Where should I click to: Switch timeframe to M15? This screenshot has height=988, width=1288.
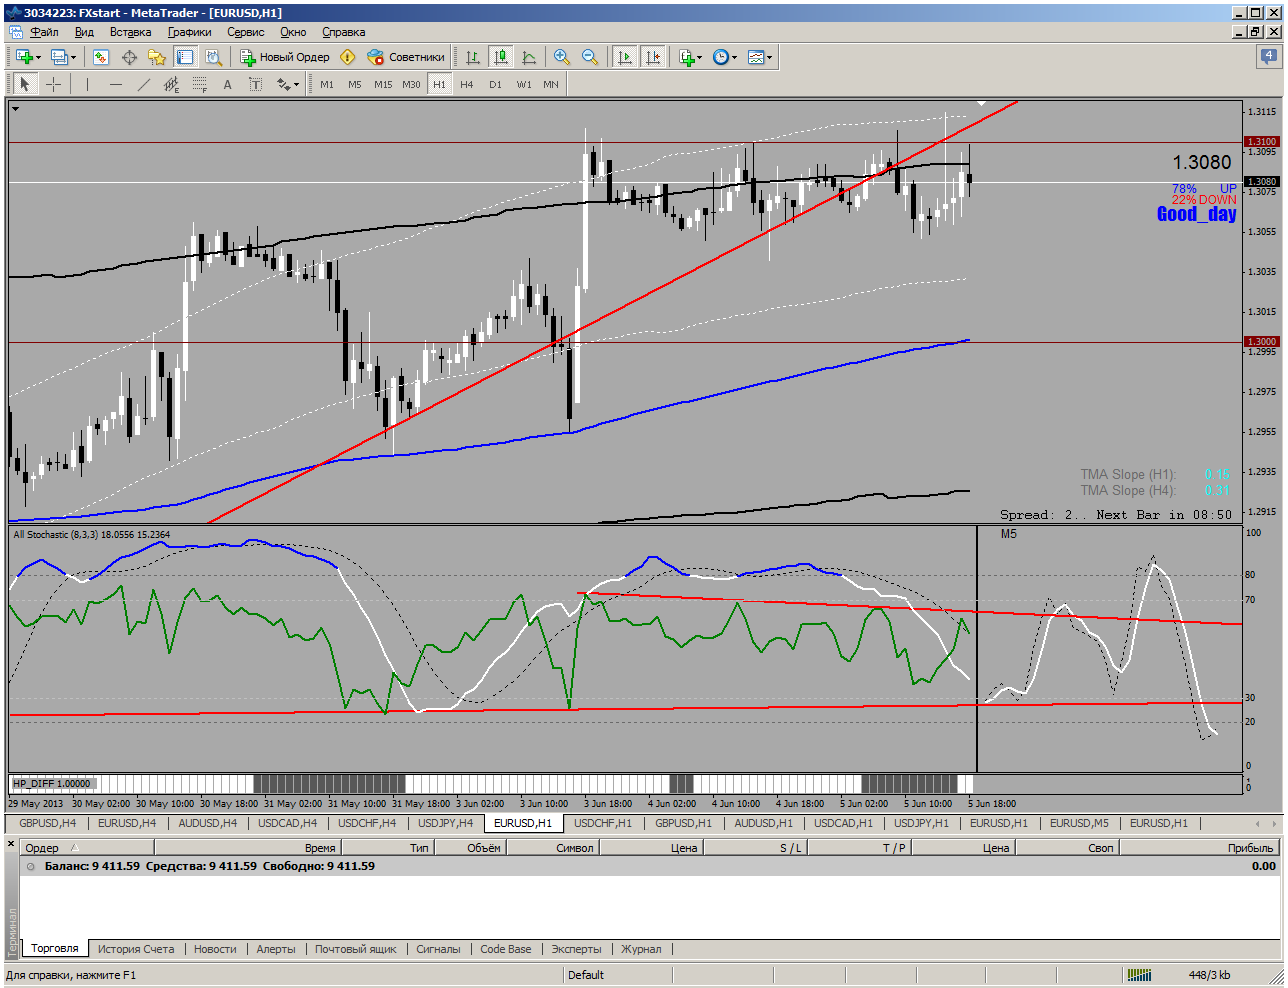(383, 84)
